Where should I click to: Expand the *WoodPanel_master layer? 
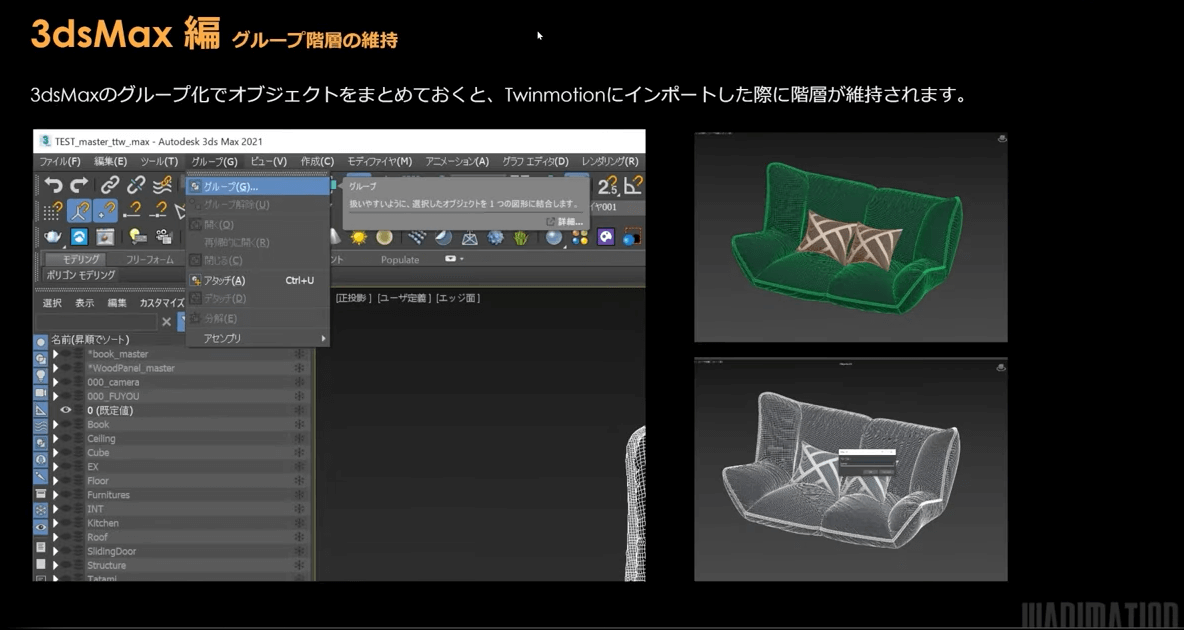point(55,368)
